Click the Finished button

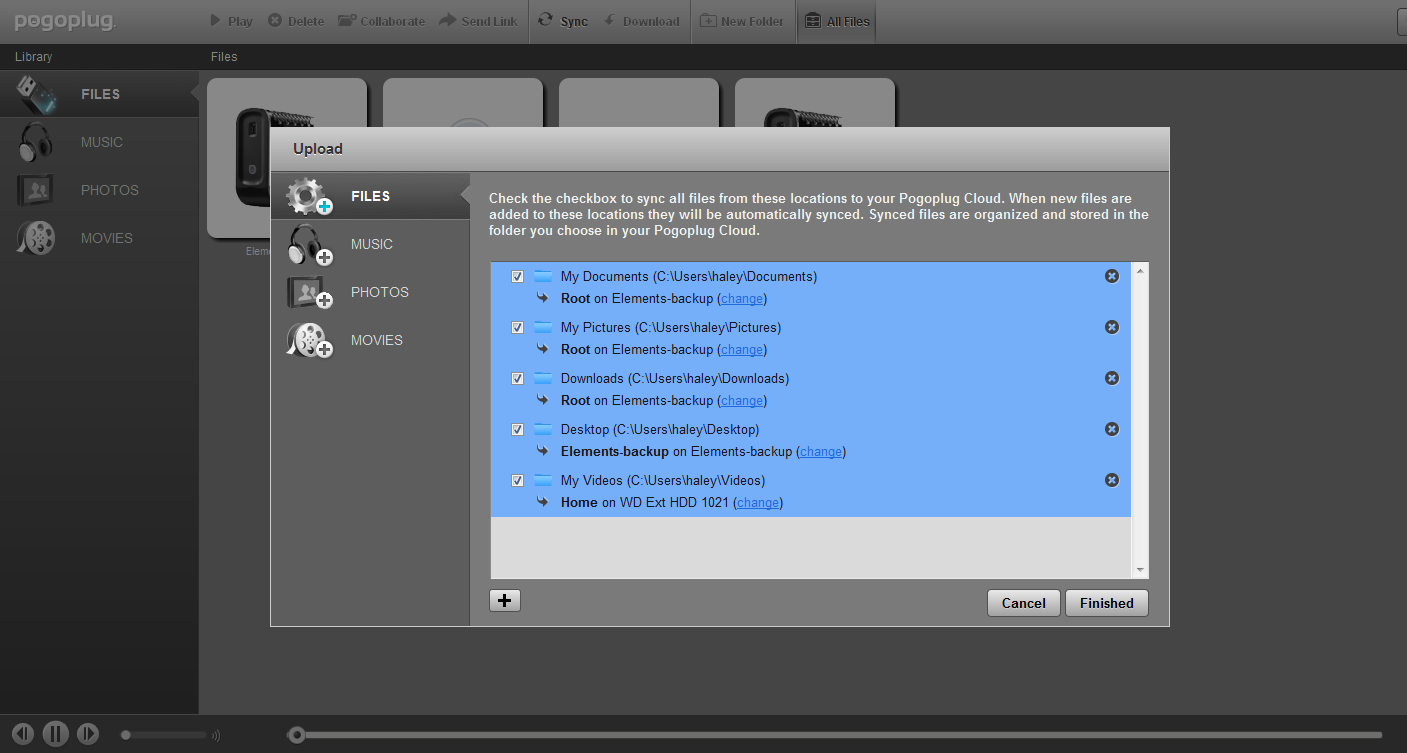pos(1107,603)
